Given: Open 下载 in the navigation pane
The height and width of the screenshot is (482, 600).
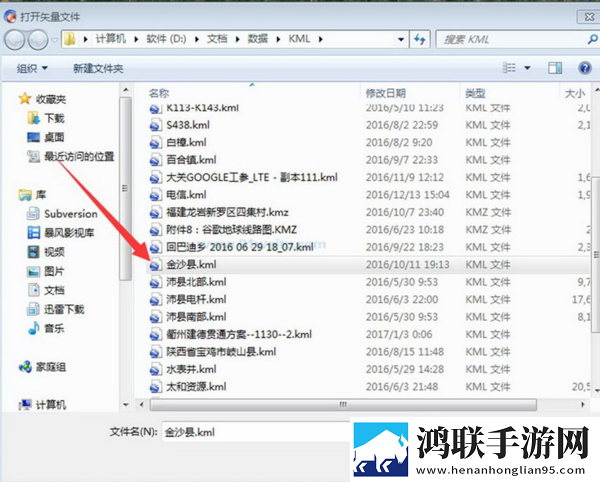Looking at the screenshot, I should tap(46, 118).
